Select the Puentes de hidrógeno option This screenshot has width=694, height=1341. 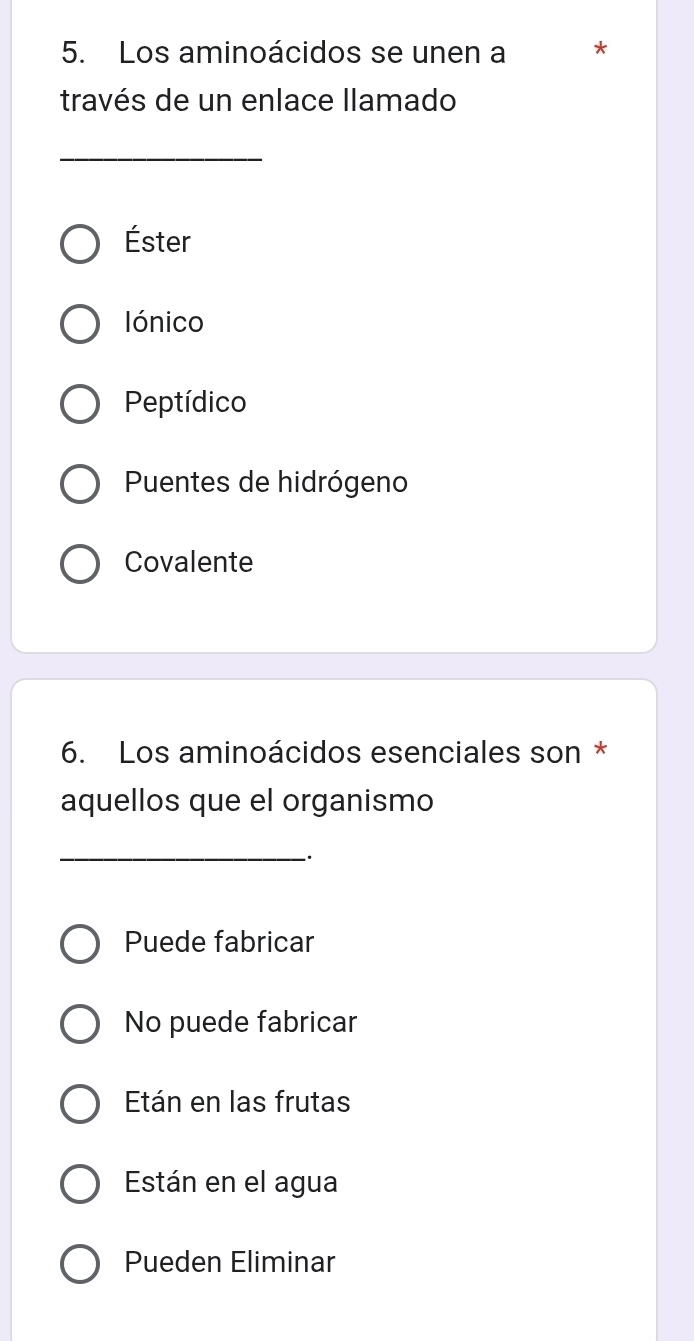[x=80, y=483]
